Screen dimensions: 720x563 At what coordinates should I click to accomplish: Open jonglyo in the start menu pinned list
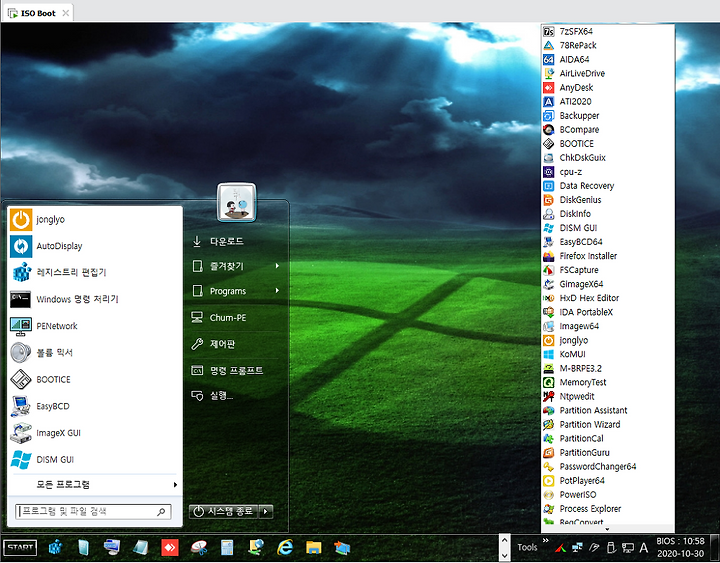(95, 220)
